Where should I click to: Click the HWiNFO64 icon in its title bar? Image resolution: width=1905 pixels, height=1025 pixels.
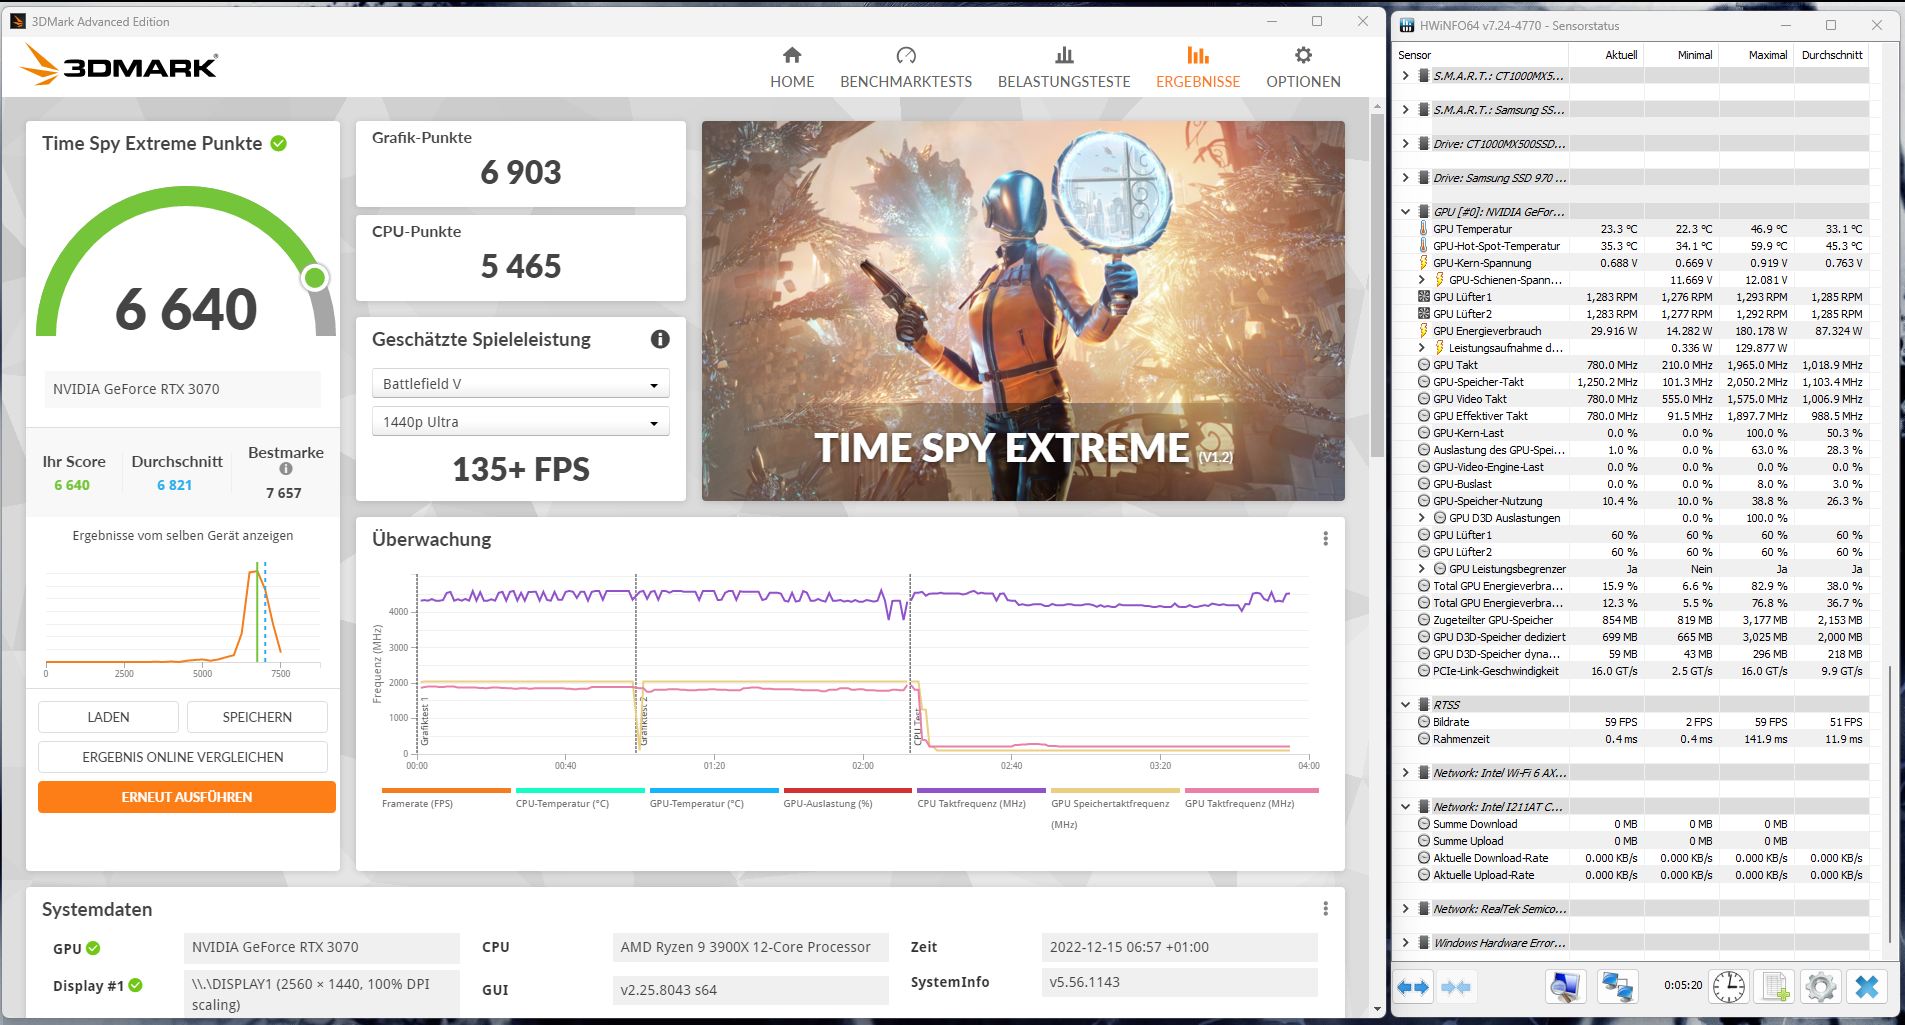coord(1407,26)
